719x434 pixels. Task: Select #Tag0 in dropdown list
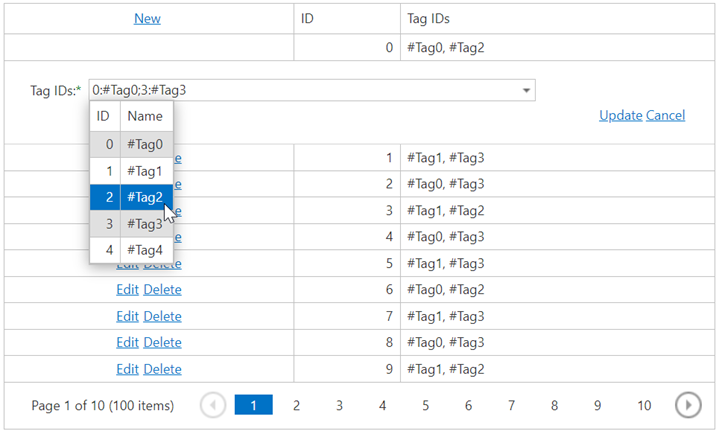[132, 145]
